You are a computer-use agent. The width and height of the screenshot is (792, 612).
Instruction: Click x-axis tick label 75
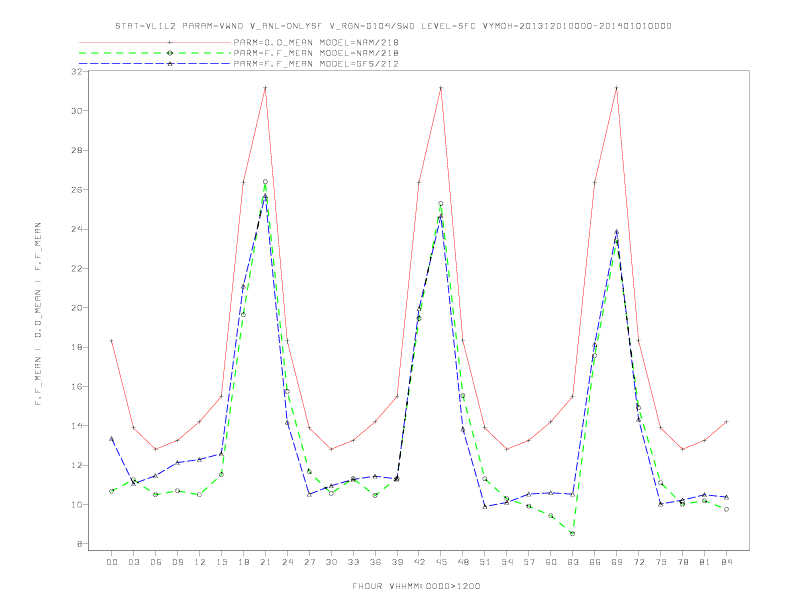click(x=661, y=562)
